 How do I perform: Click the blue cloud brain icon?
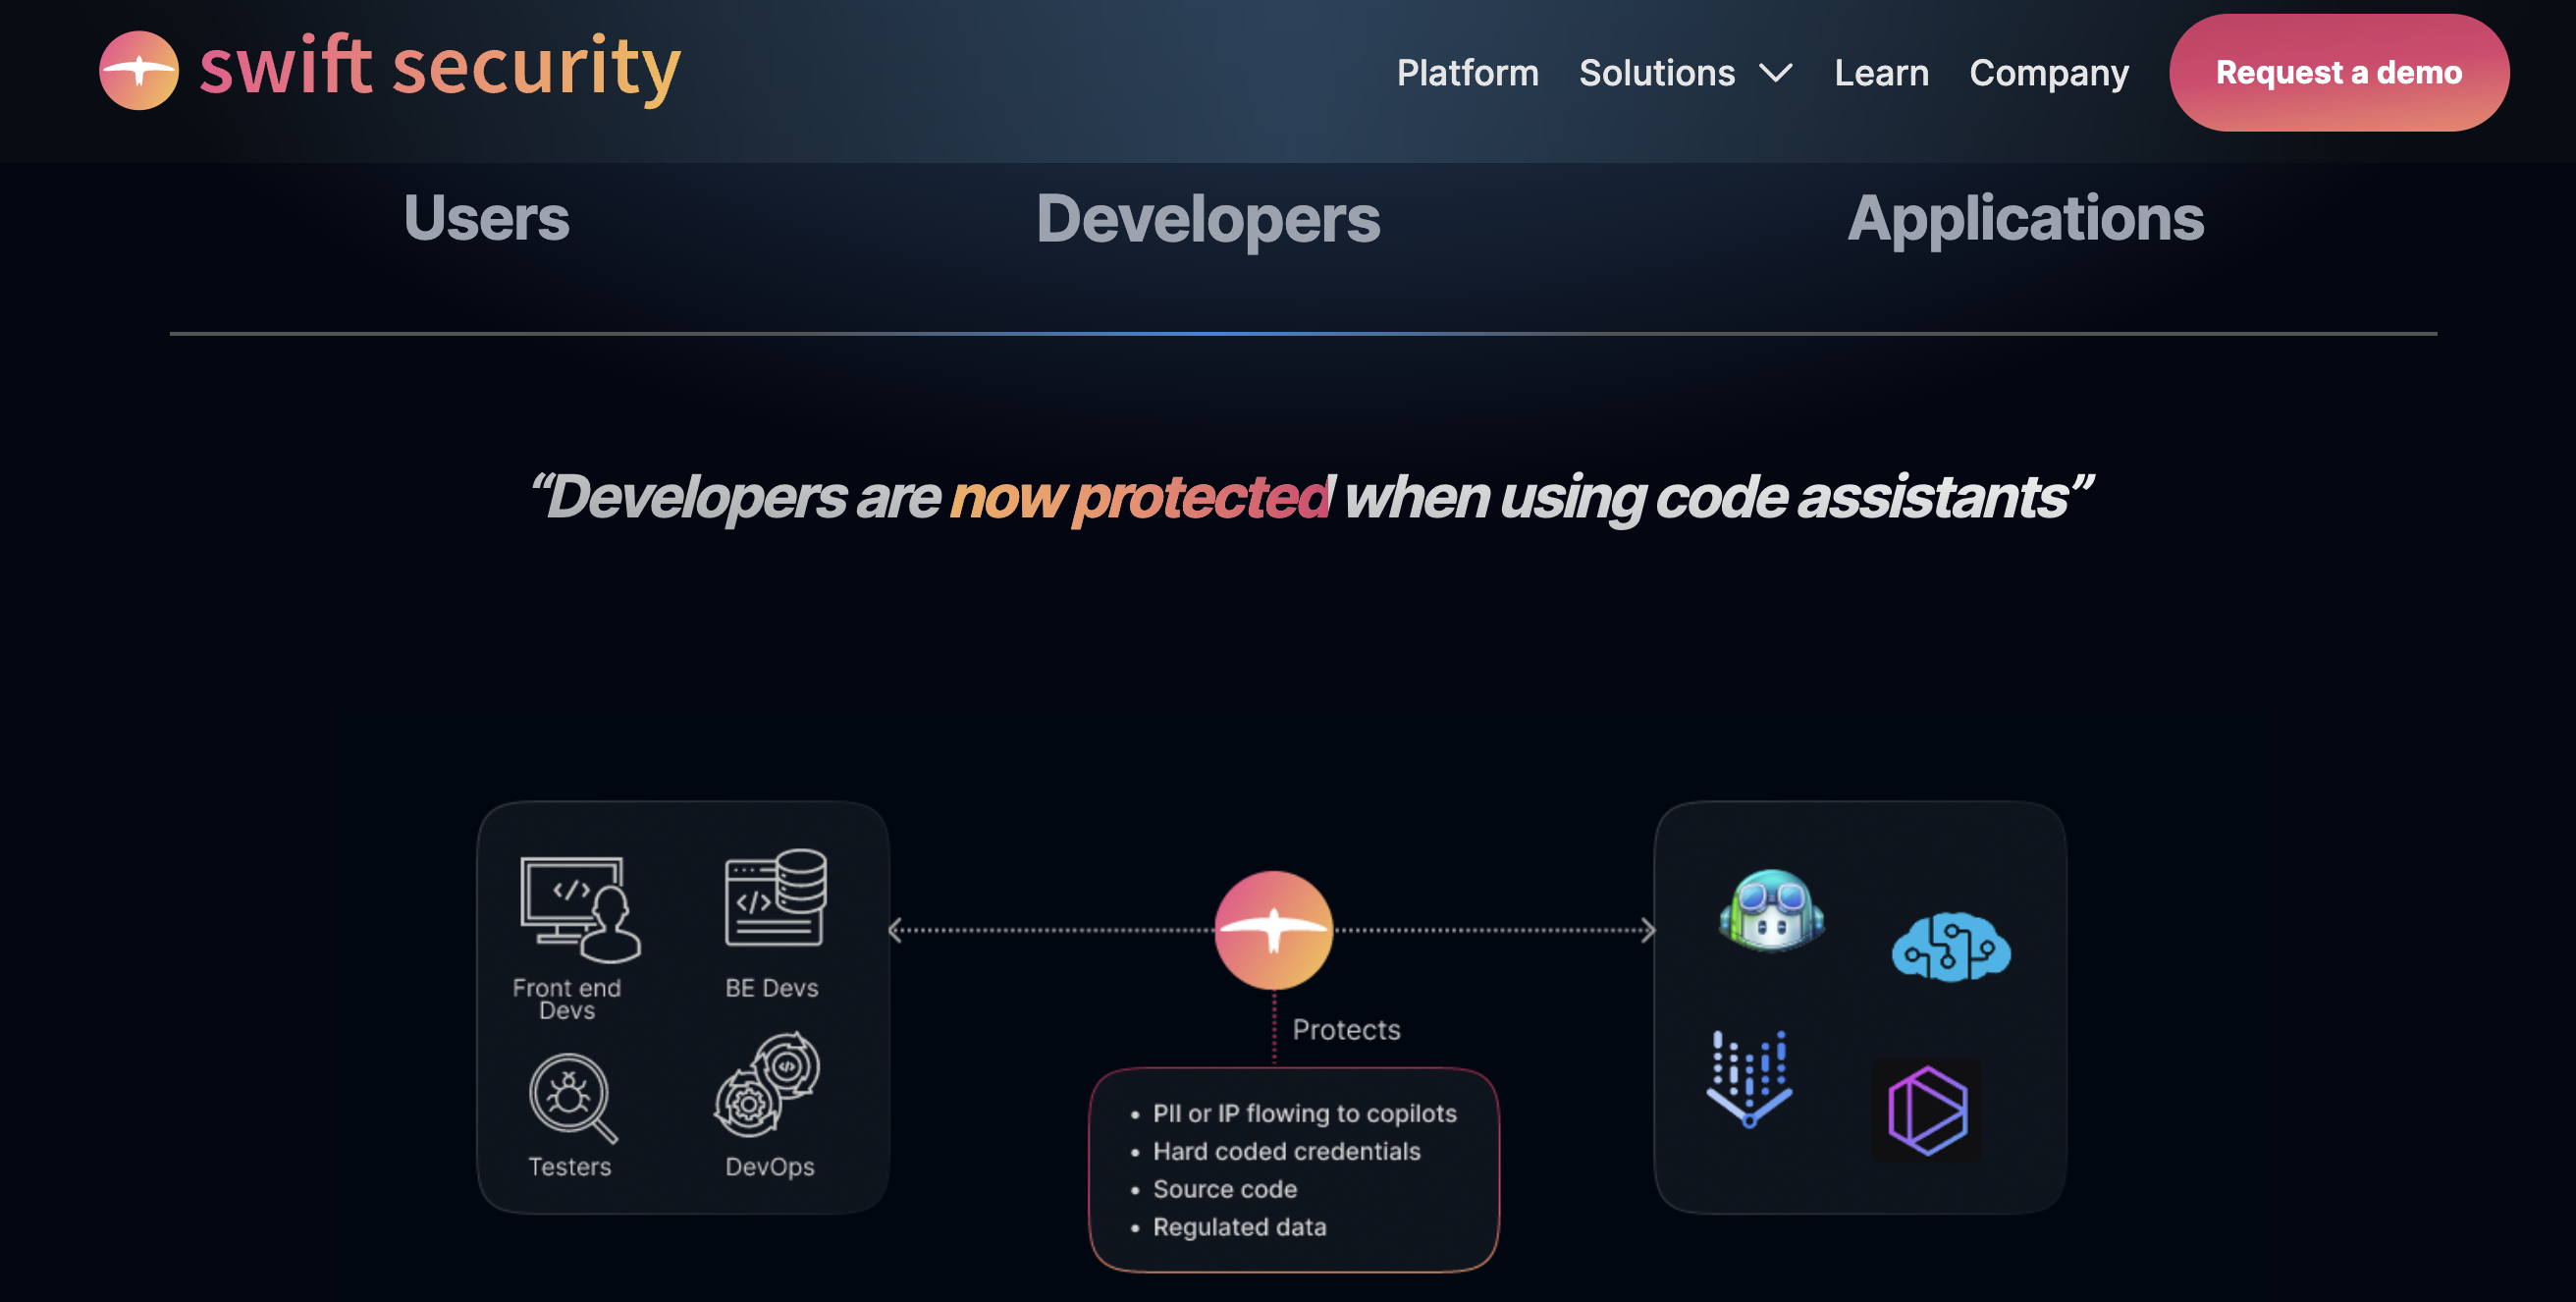(1950, 946)
